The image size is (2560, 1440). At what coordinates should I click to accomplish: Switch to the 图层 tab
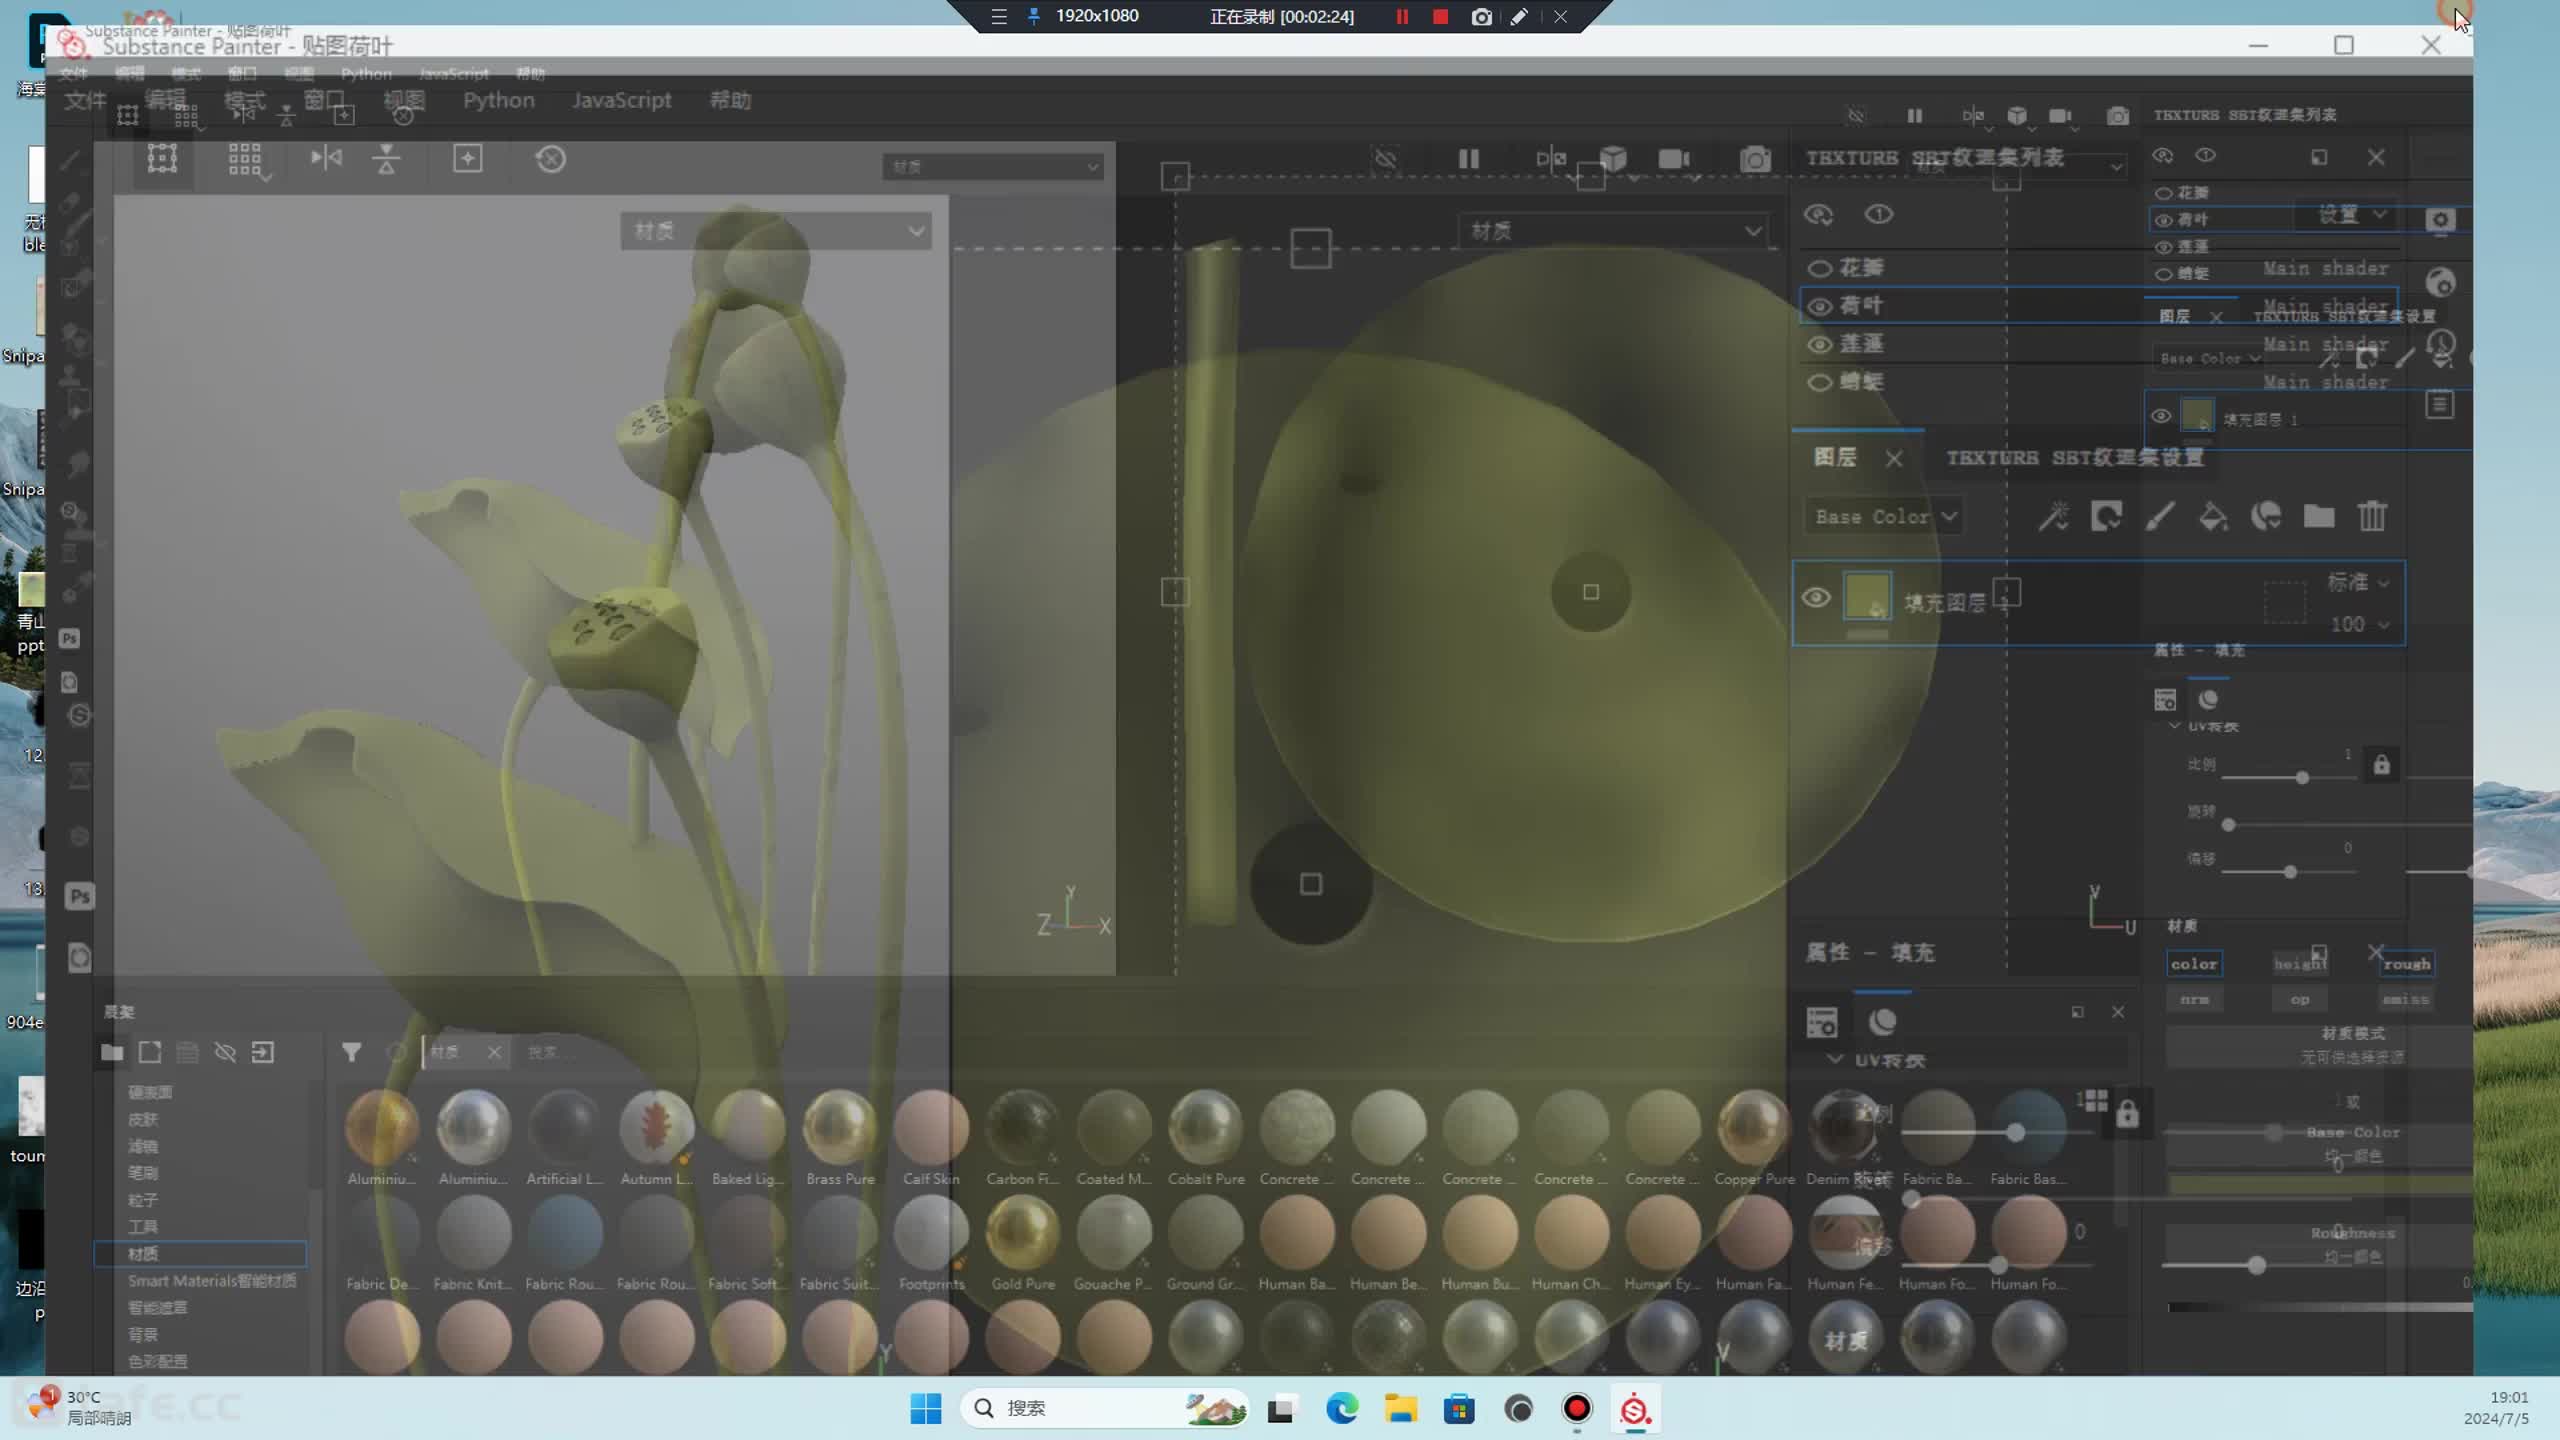[1835, 457]
